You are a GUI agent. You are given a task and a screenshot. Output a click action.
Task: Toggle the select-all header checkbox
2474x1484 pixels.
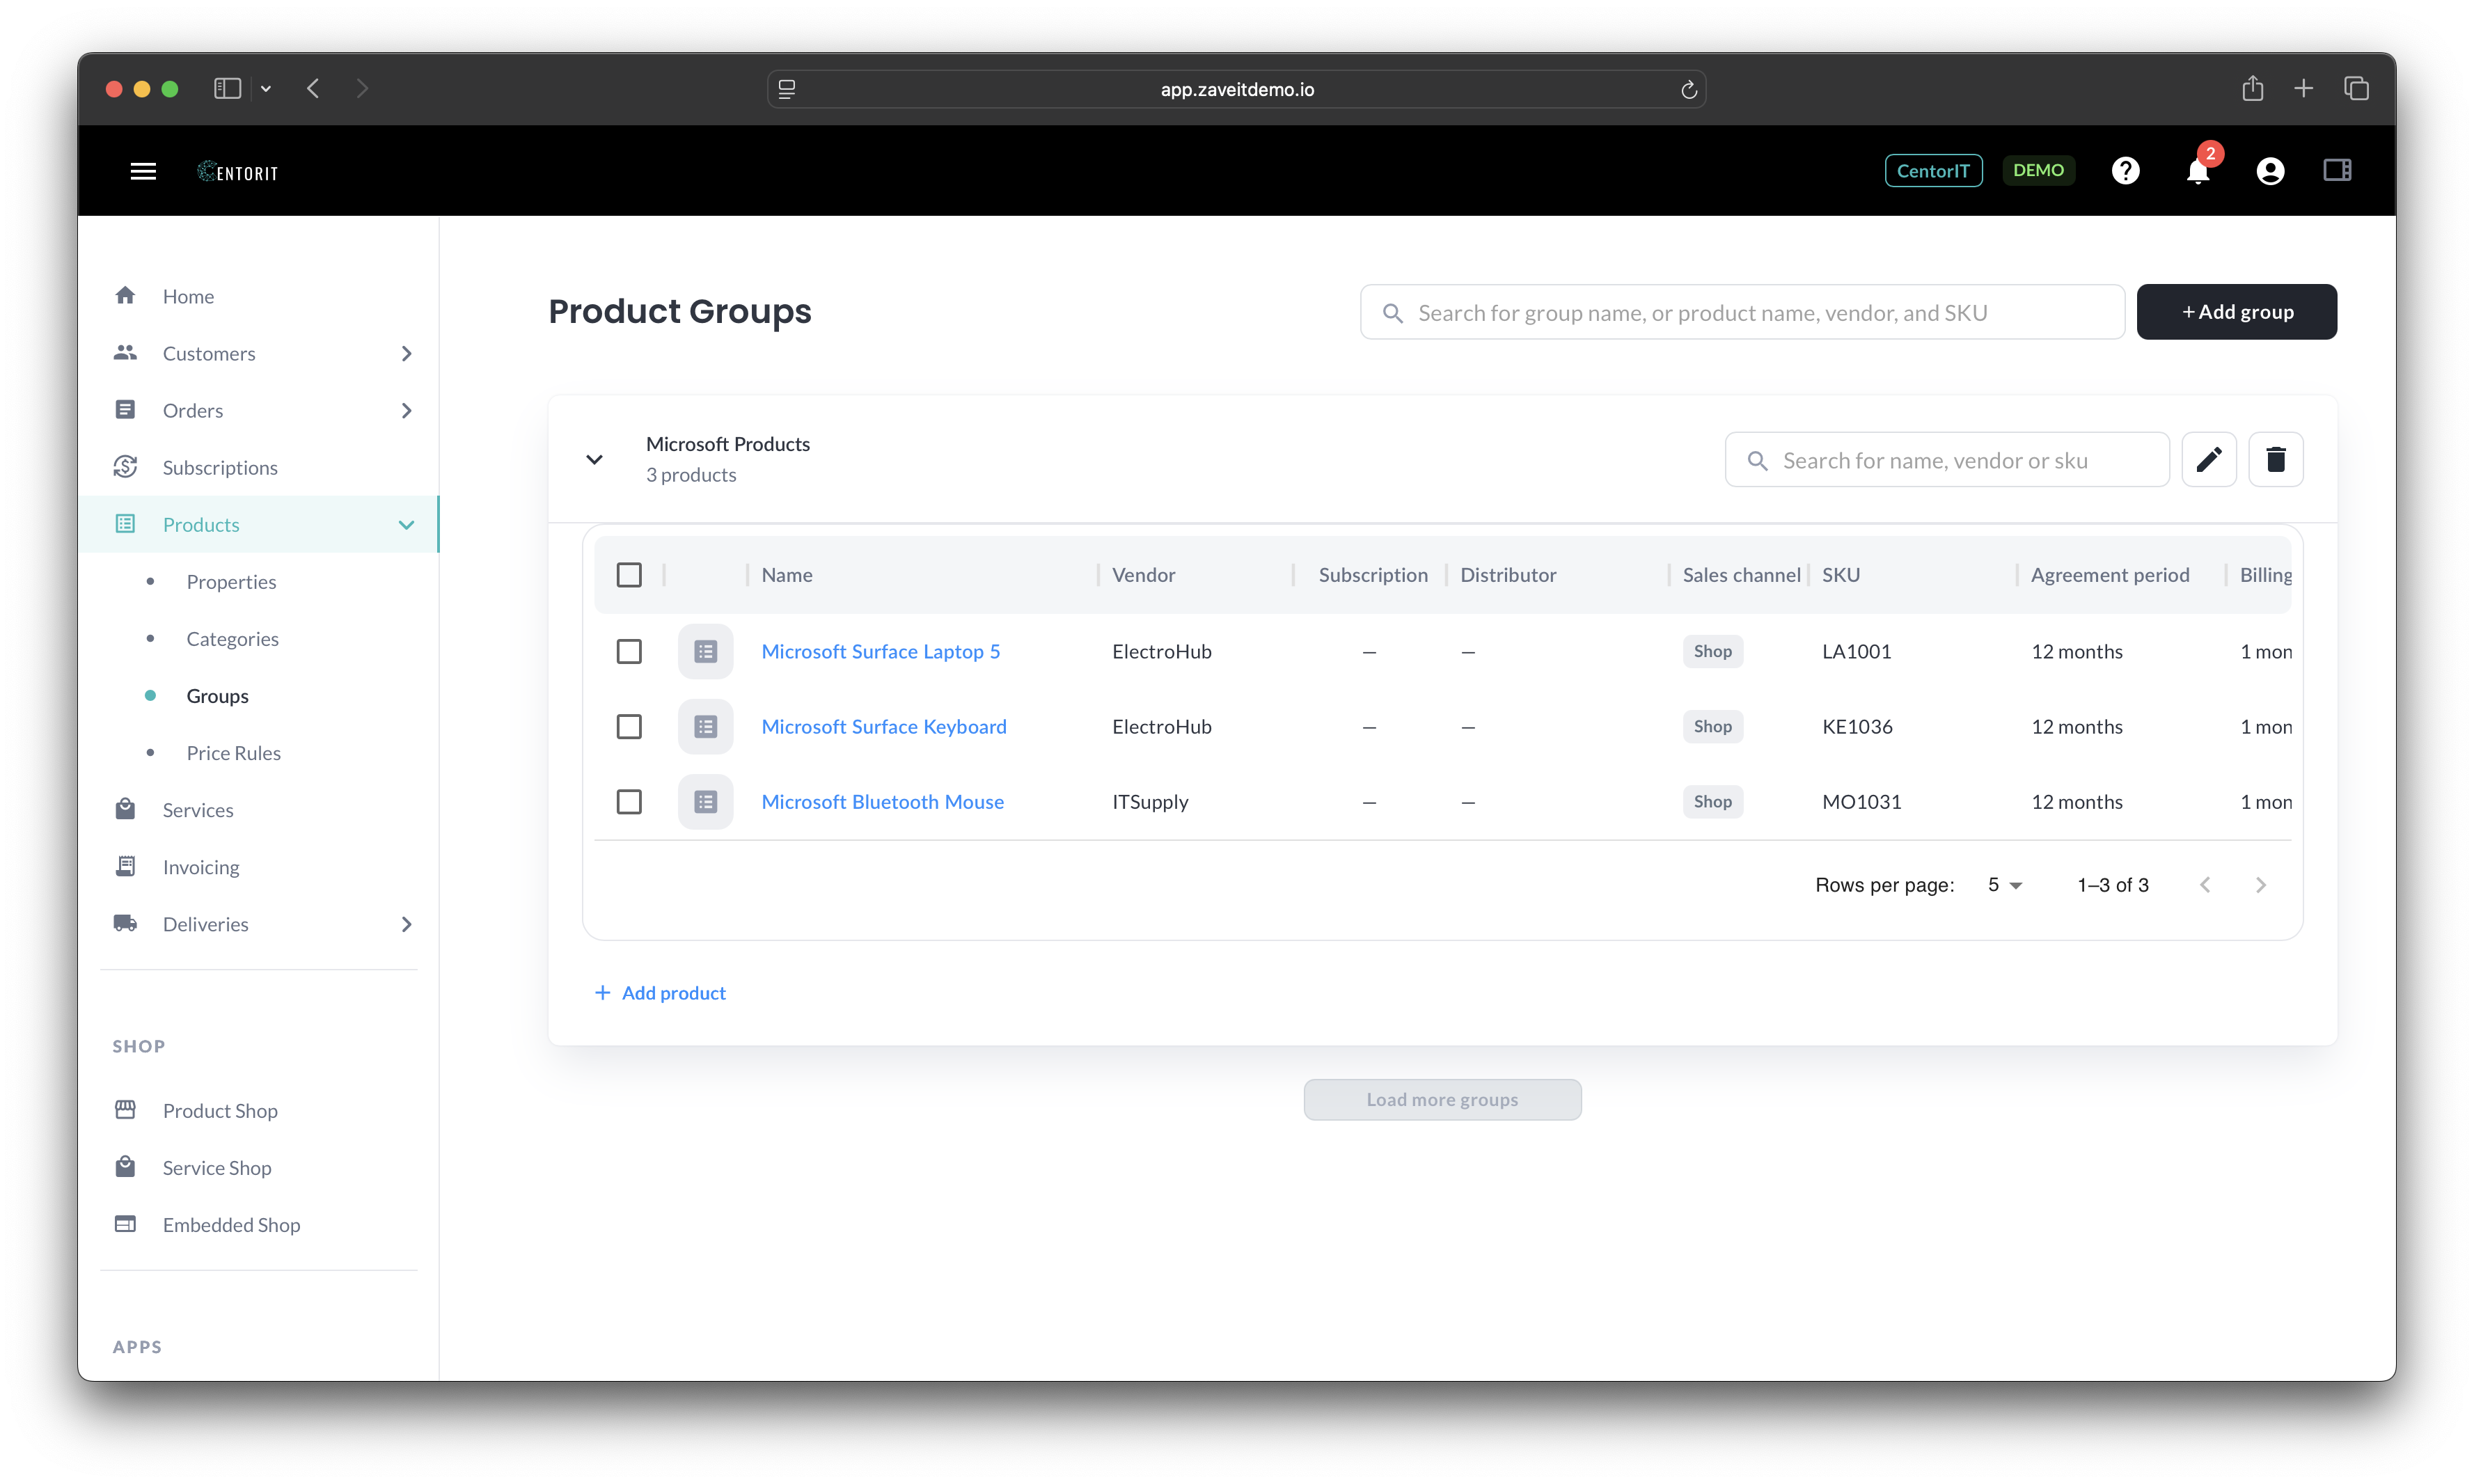(629, 575)
